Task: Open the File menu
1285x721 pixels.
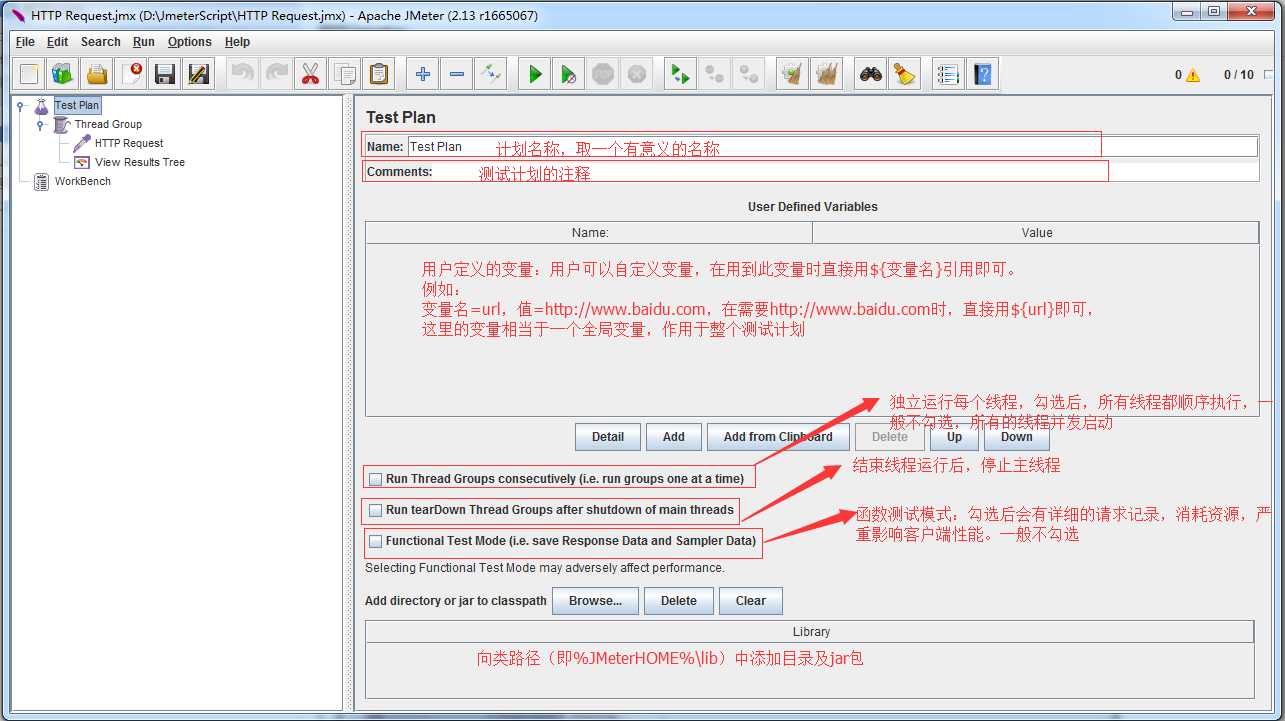Action: tap(25, 42)
